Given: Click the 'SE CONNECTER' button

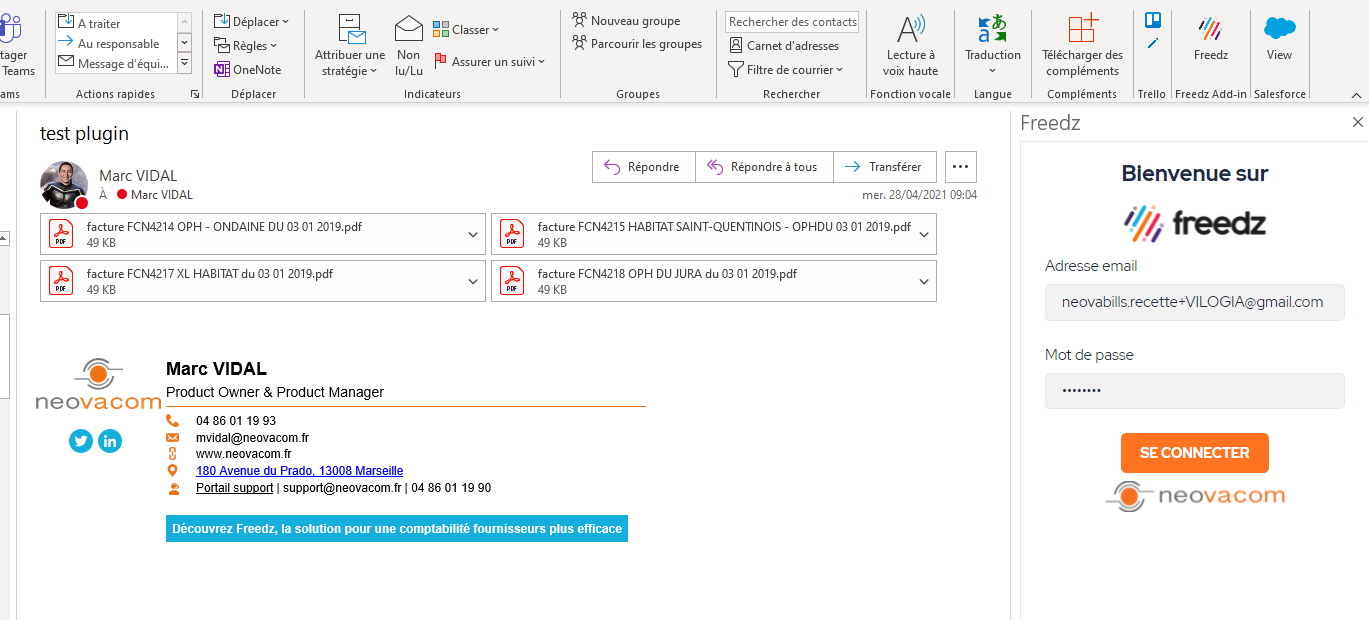Looking at the screenshot, I should pos(1194,453).
